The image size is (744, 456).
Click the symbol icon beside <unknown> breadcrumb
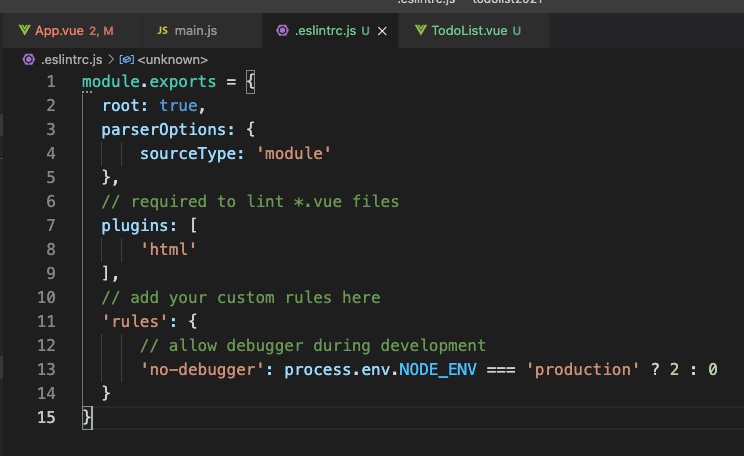click(x=127, y=59)
